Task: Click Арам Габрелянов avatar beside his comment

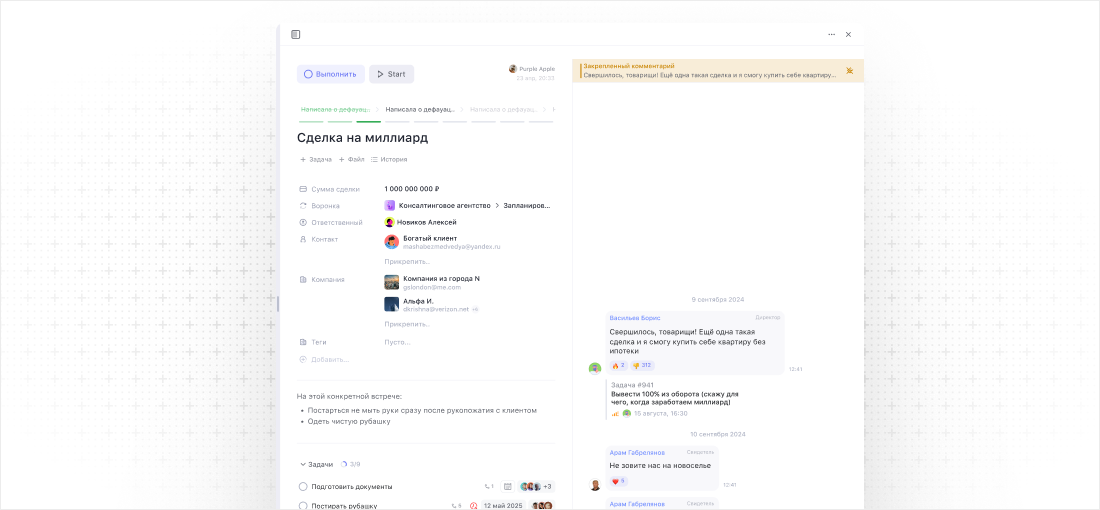Action: pos(595,485)
